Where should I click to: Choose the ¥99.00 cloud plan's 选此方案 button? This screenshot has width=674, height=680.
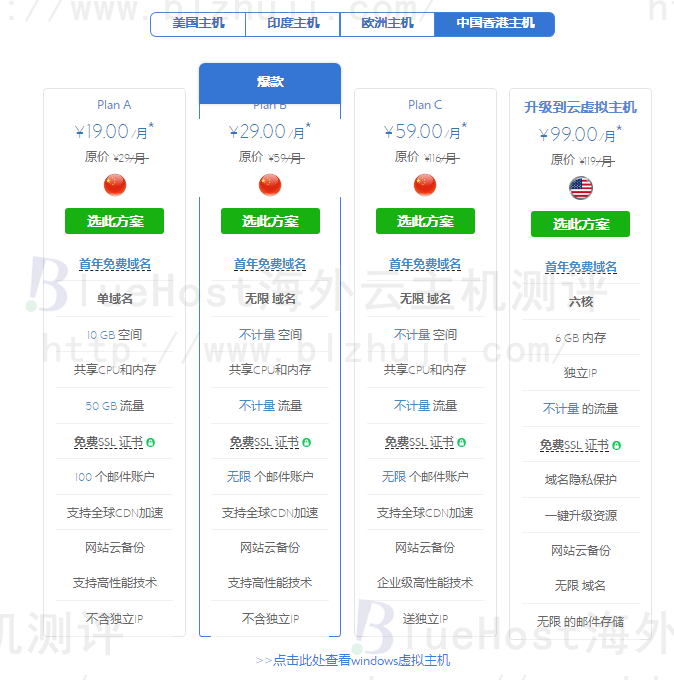(580, 224)
